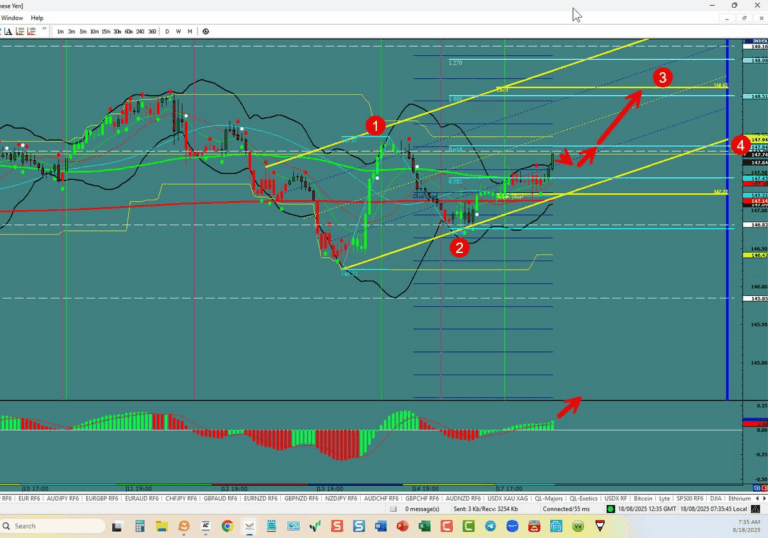Click the first chart template icon after the A tool

[20, 31]
